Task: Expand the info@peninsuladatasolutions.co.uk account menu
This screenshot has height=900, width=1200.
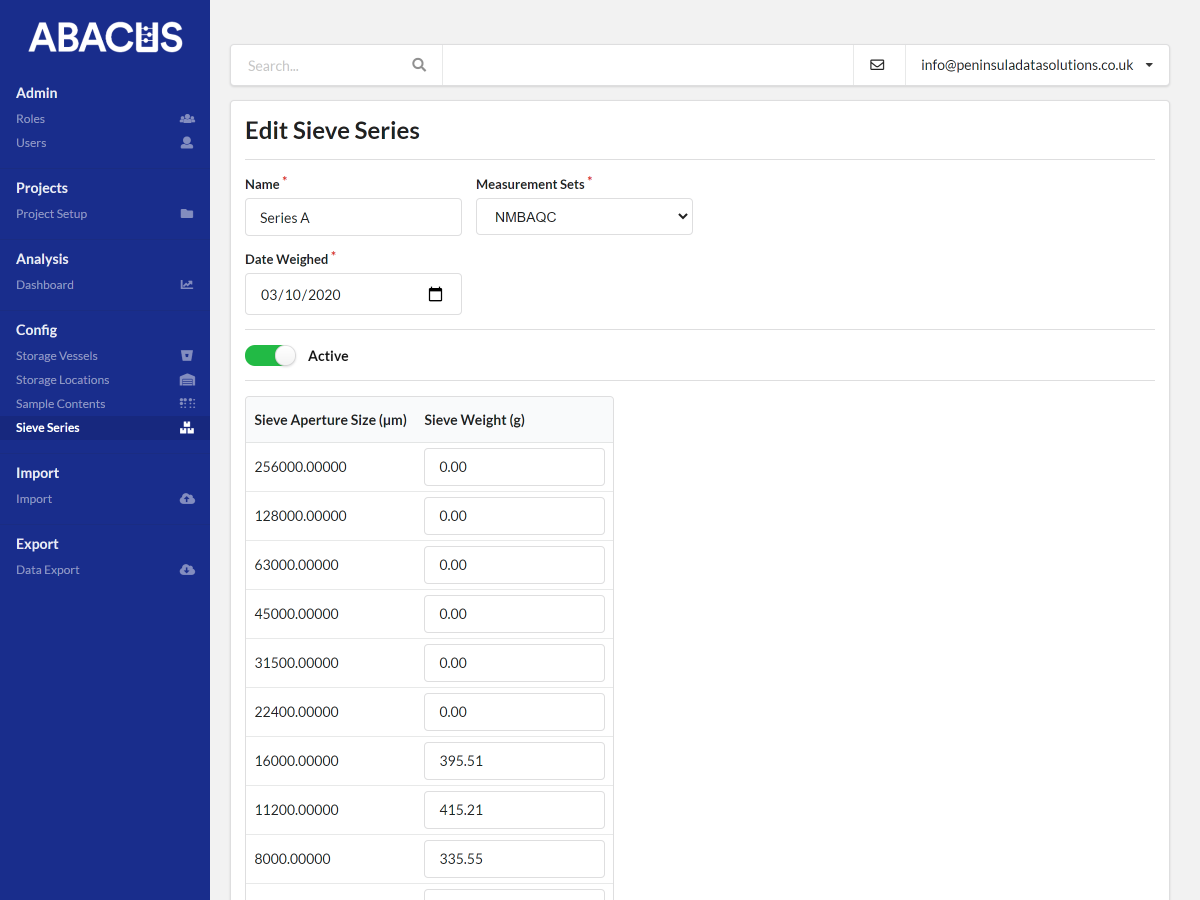Action: [x=1037, y=65]
